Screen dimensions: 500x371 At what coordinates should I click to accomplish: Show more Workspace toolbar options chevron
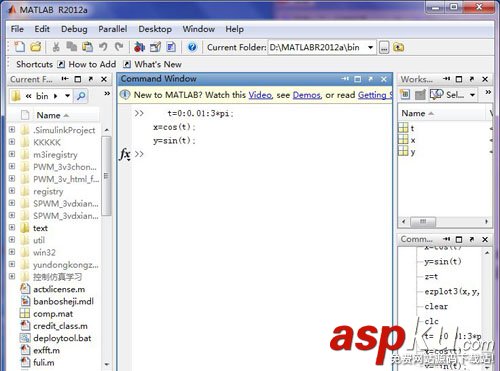click(488, 92)
